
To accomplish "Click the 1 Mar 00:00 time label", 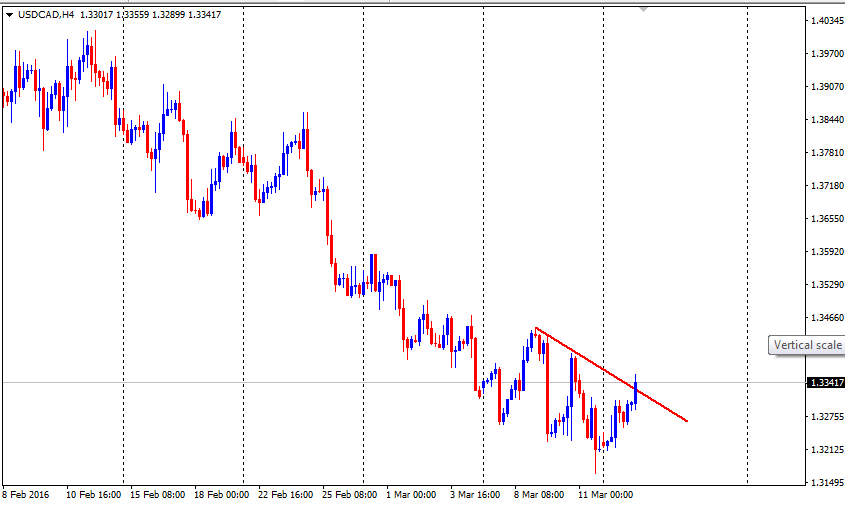I will pyautogui.click(x=411, y=495).
